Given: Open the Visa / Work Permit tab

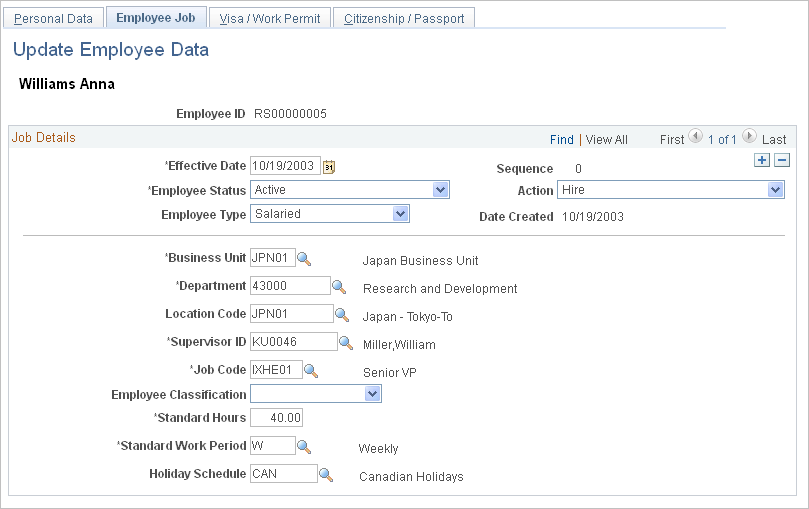Looking at the screenshot, I should [x=270, y=19].
